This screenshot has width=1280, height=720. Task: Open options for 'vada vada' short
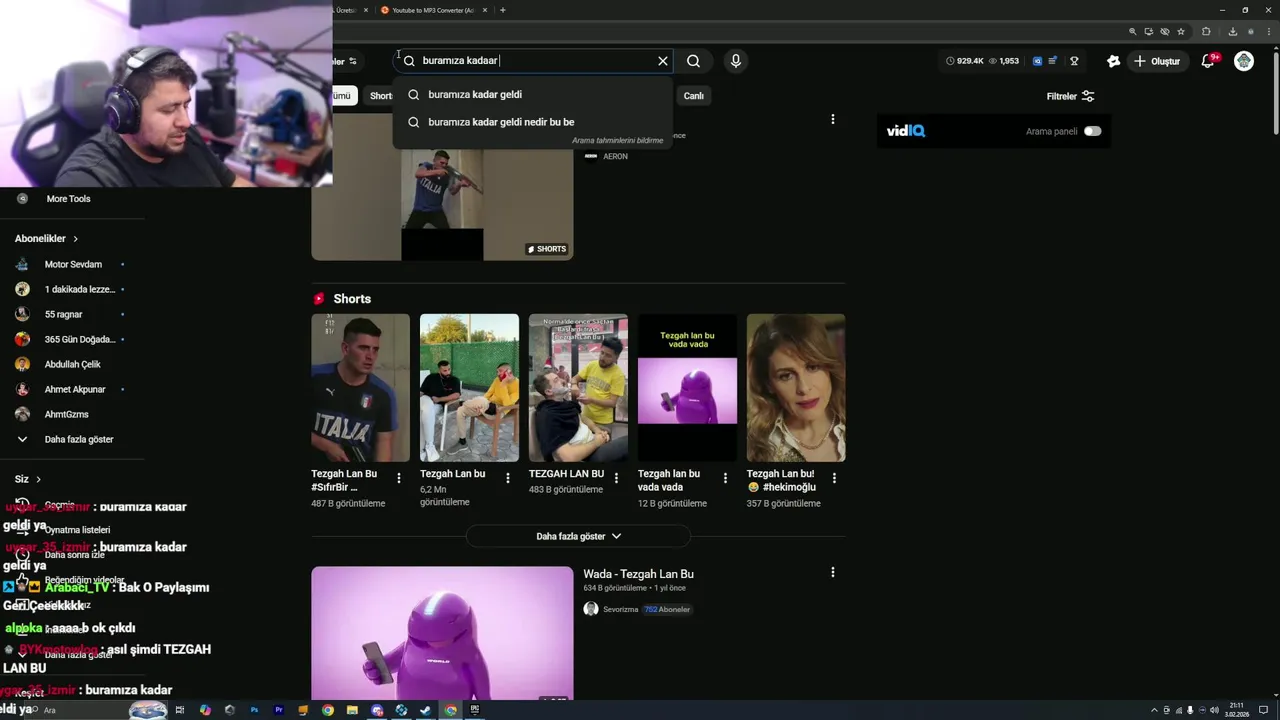(x=725, y=478)
